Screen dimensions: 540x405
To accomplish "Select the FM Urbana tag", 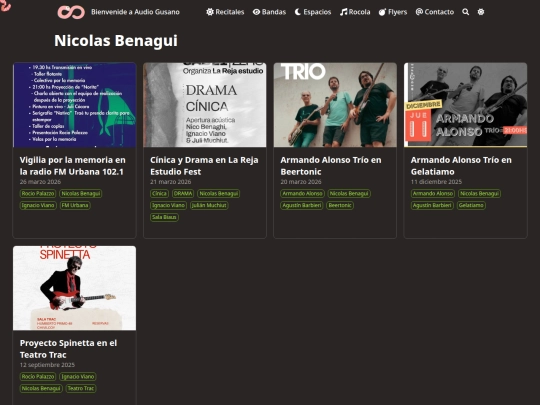I will pyautogui.click(x=75, y=205).
